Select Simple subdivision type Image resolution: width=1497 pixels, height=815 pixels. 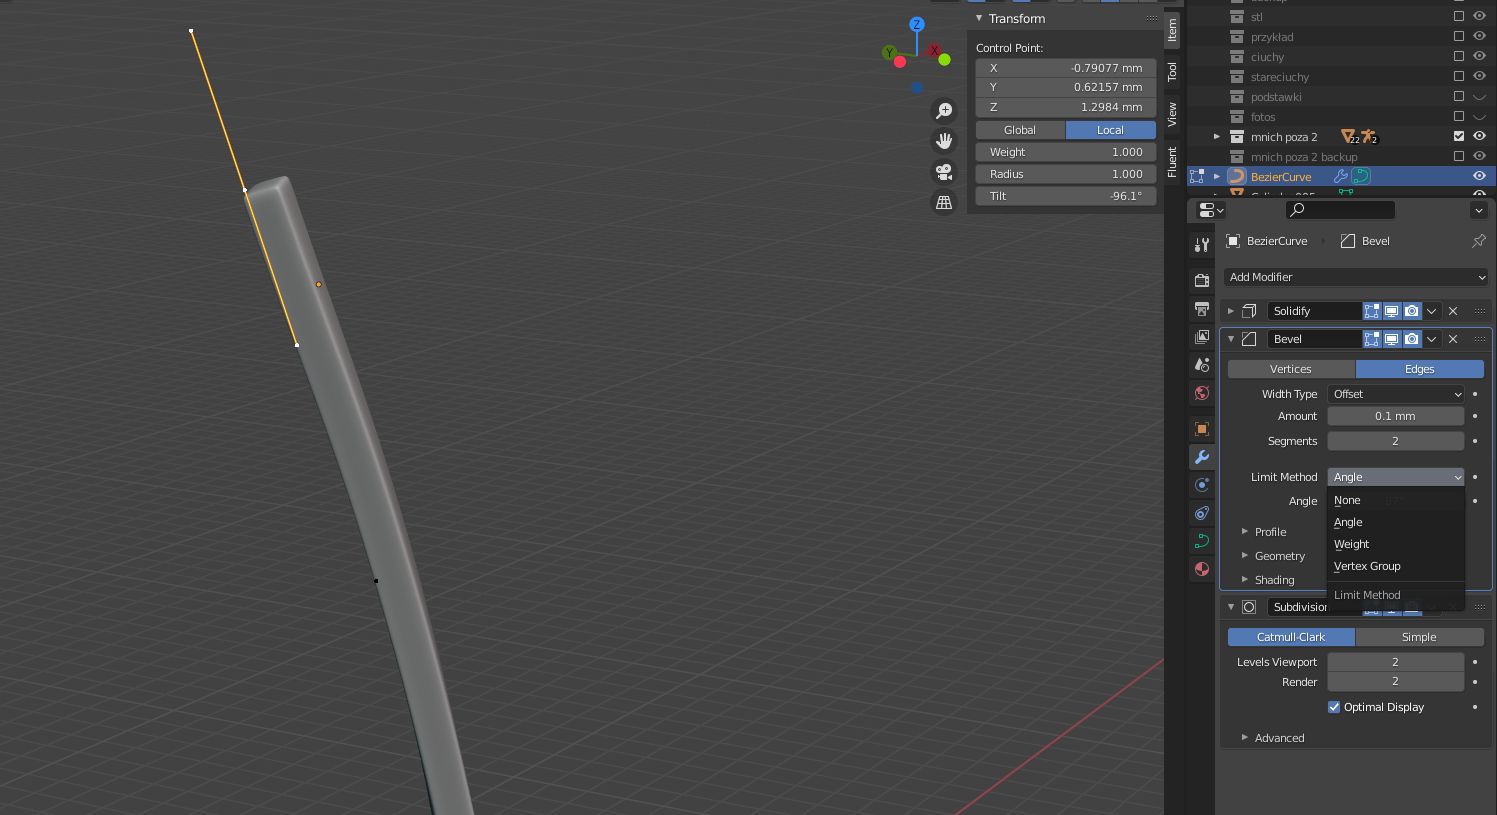point(1419,637)
